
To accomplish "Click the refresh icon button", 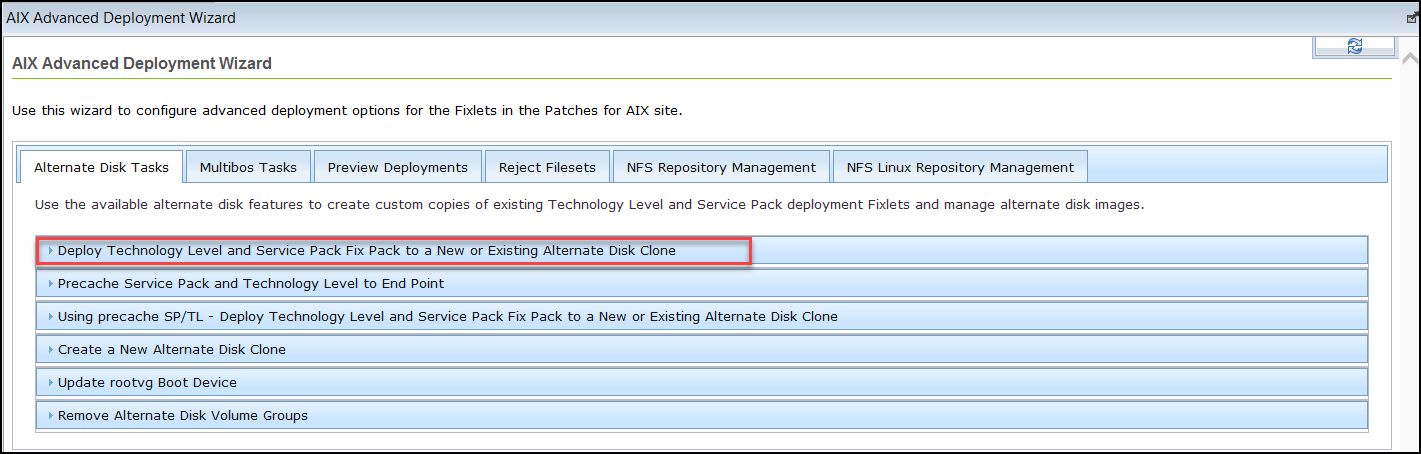I will click(1355, 46).
